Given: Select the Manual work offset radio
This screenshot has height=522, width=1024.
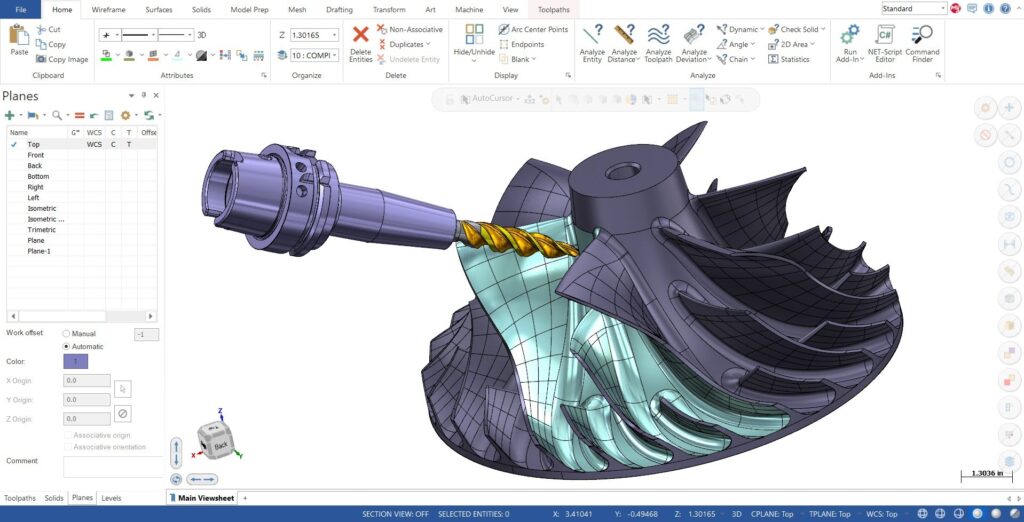Looking at the screenshot, I should [x=66, y=333].
